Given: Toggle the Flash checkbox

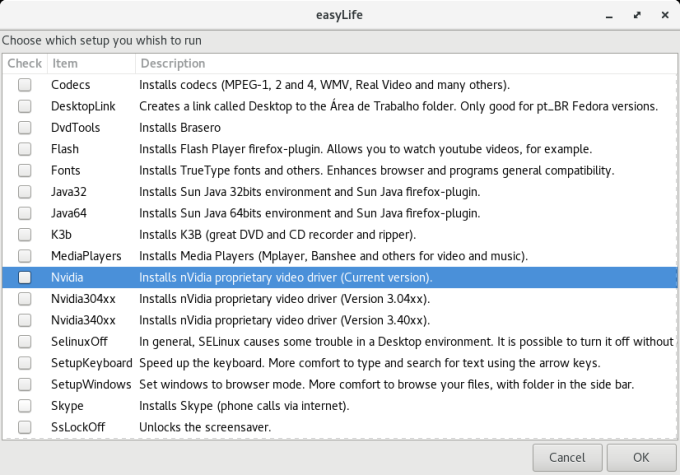Looking at the screenshot, I should pos(24,149).
